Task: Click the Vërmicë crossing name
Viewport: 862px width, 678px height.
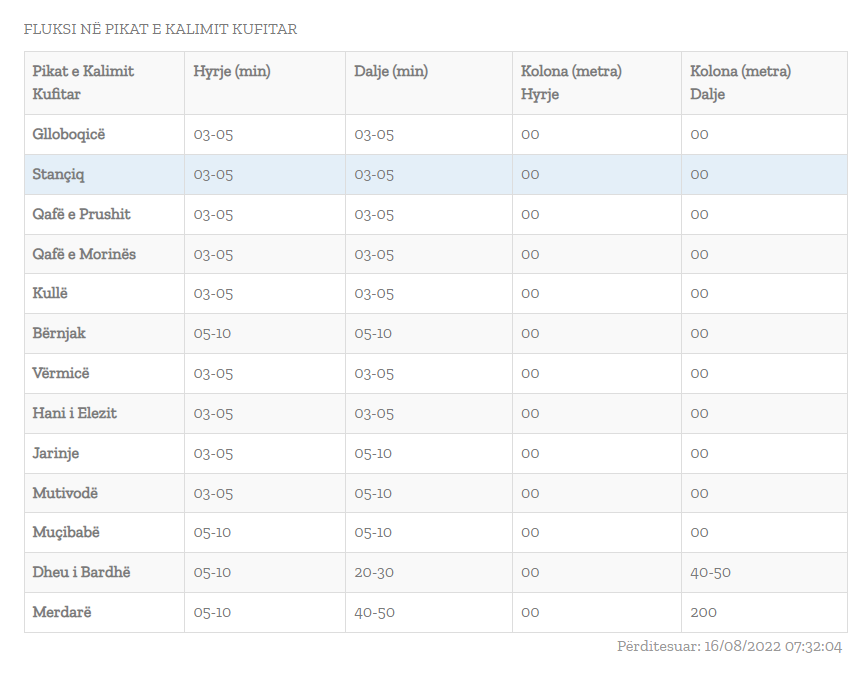Action: pyautogui.click(x=60, y=373)
